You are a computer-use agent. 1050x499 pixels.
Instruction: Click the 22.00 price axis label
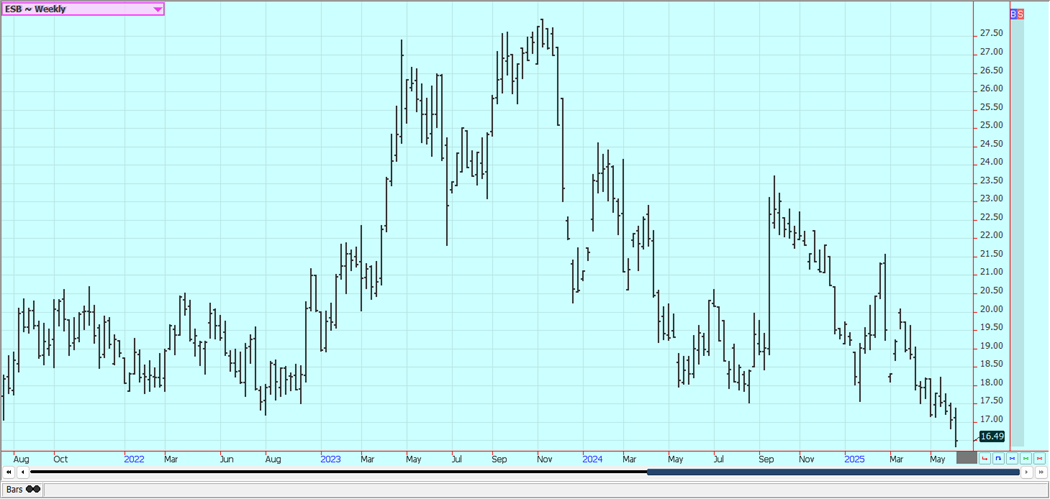(x=991, y=236)
